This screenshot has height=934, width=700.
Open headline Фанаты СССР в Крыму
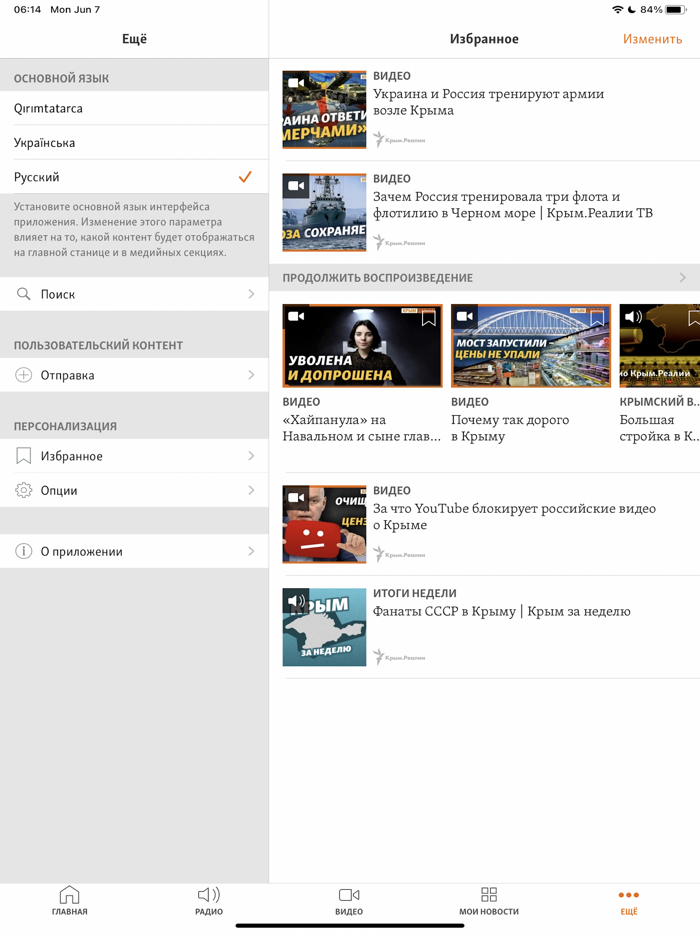point(502,611)
